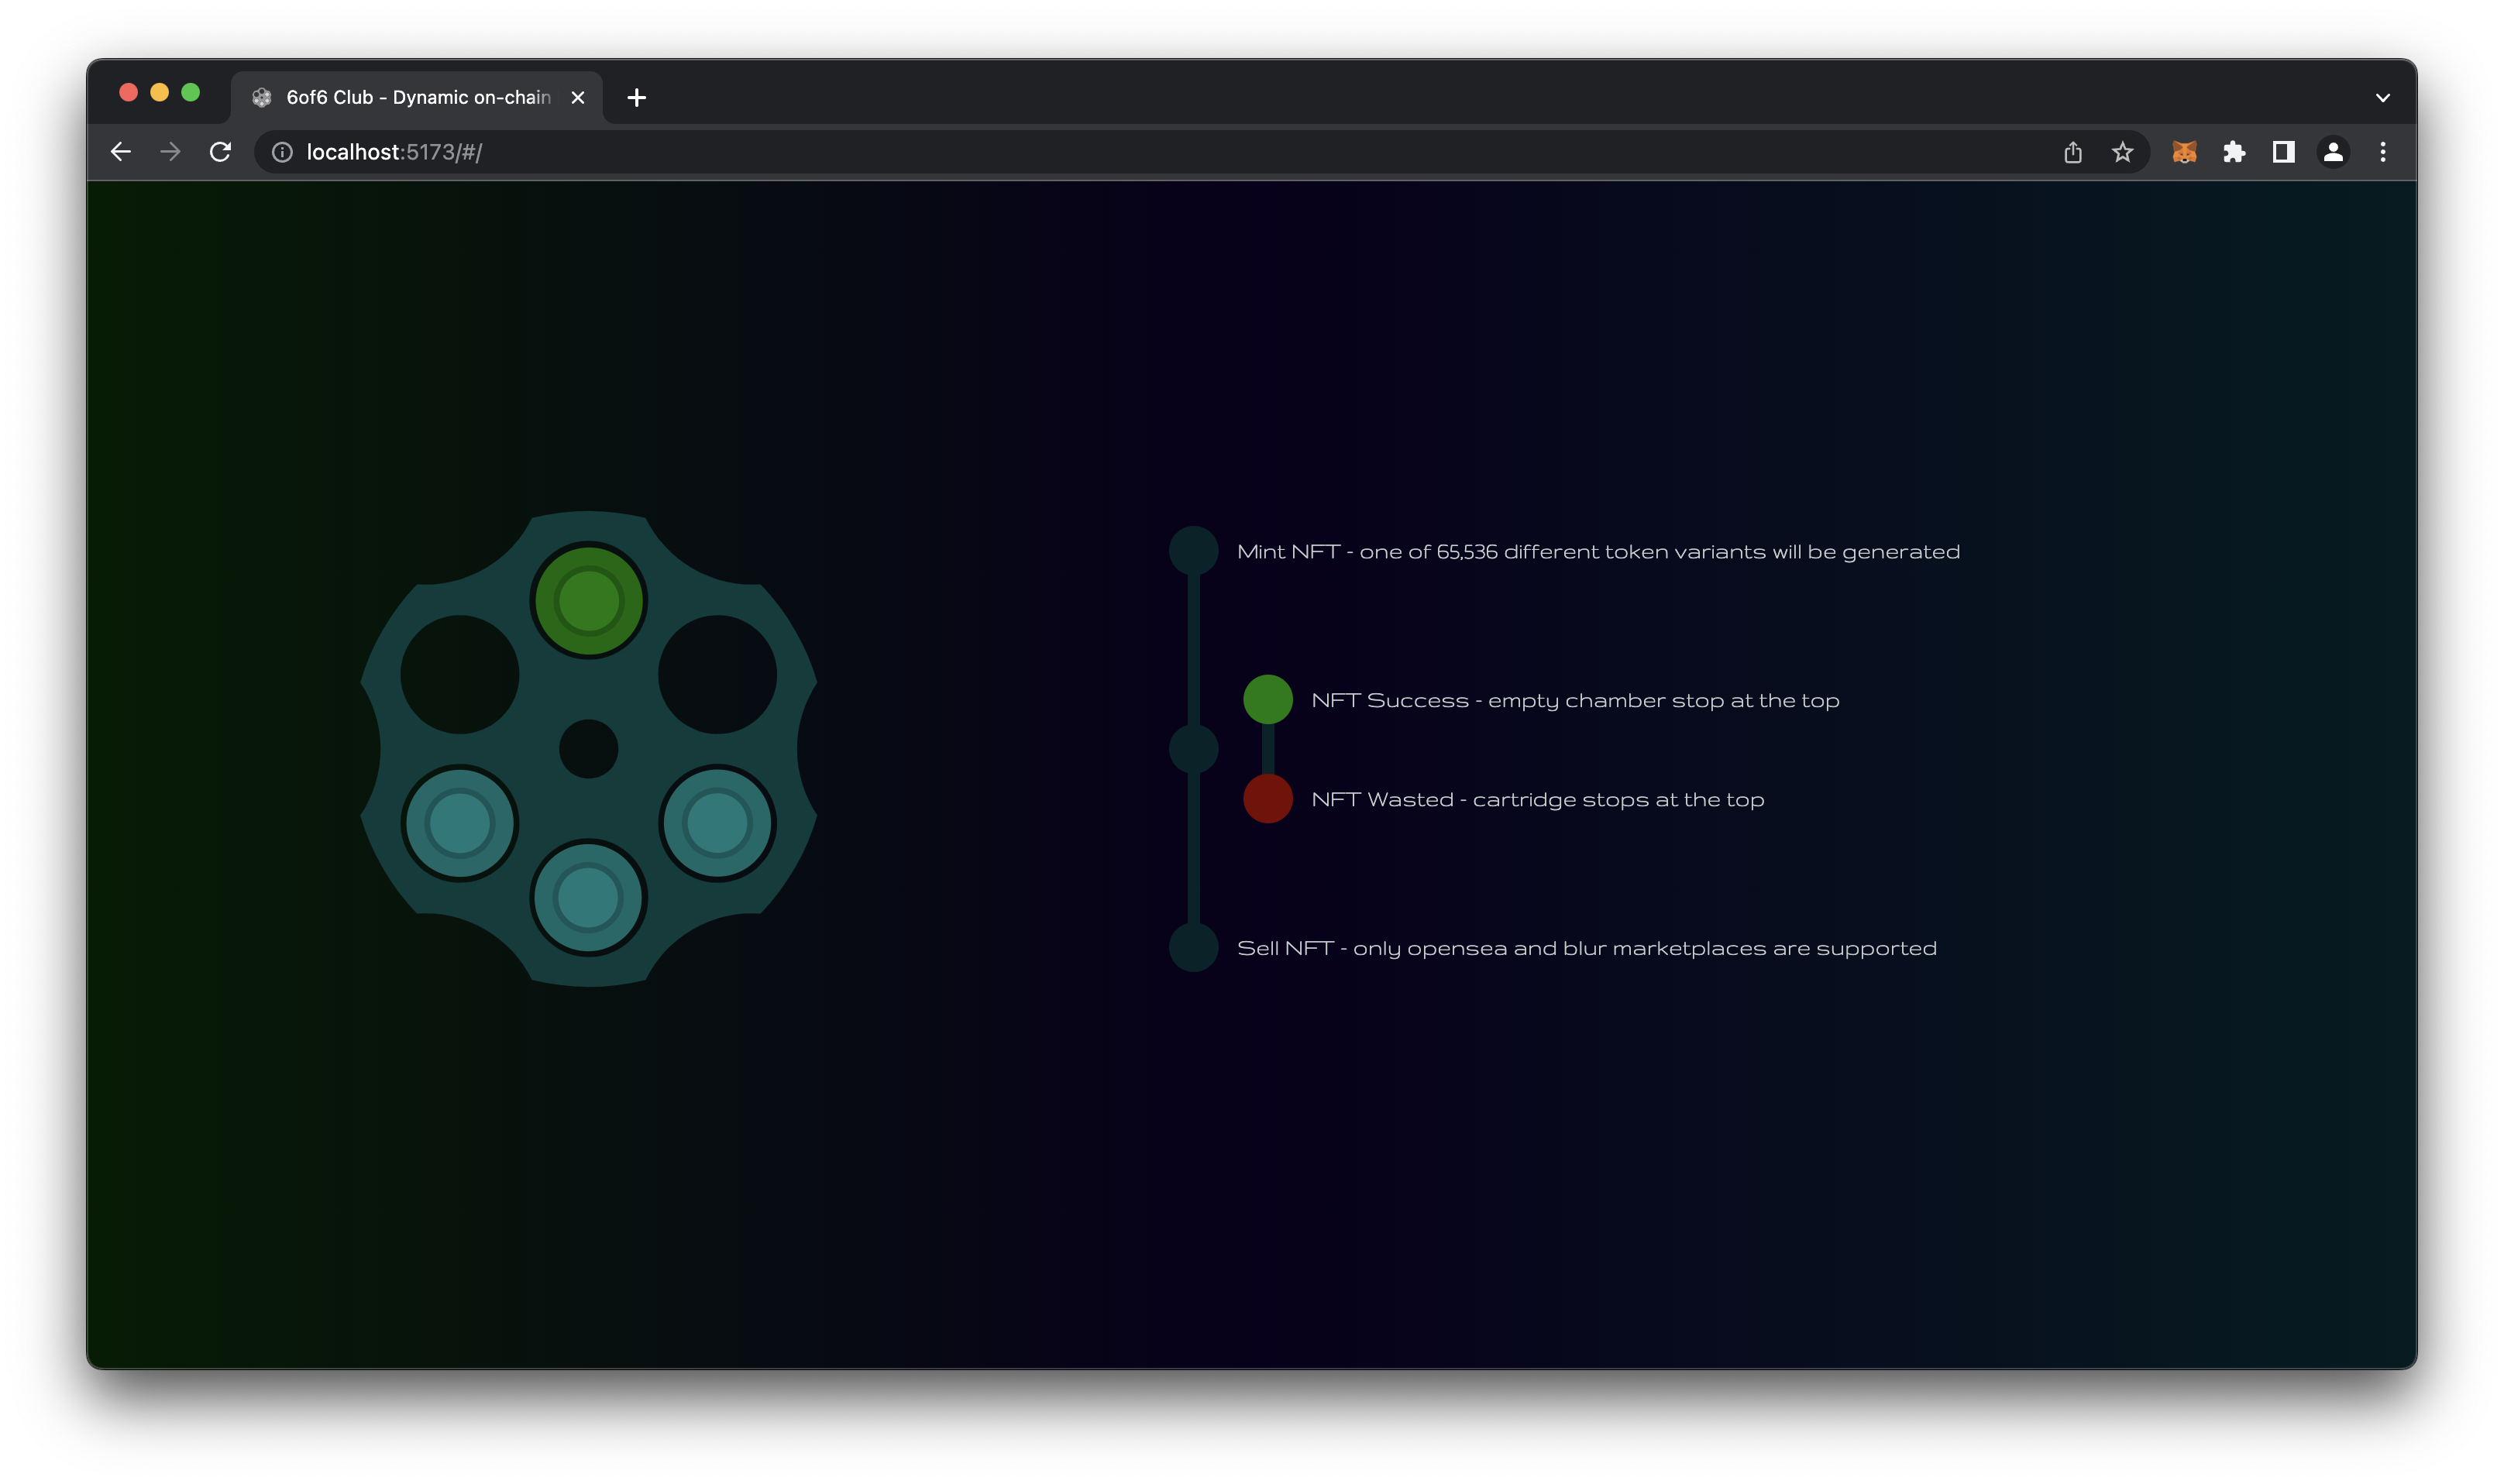Viewport: 2504px width, 1484px height.
Task: Click the Sell NFT step text
Action: coord(1586,949)
